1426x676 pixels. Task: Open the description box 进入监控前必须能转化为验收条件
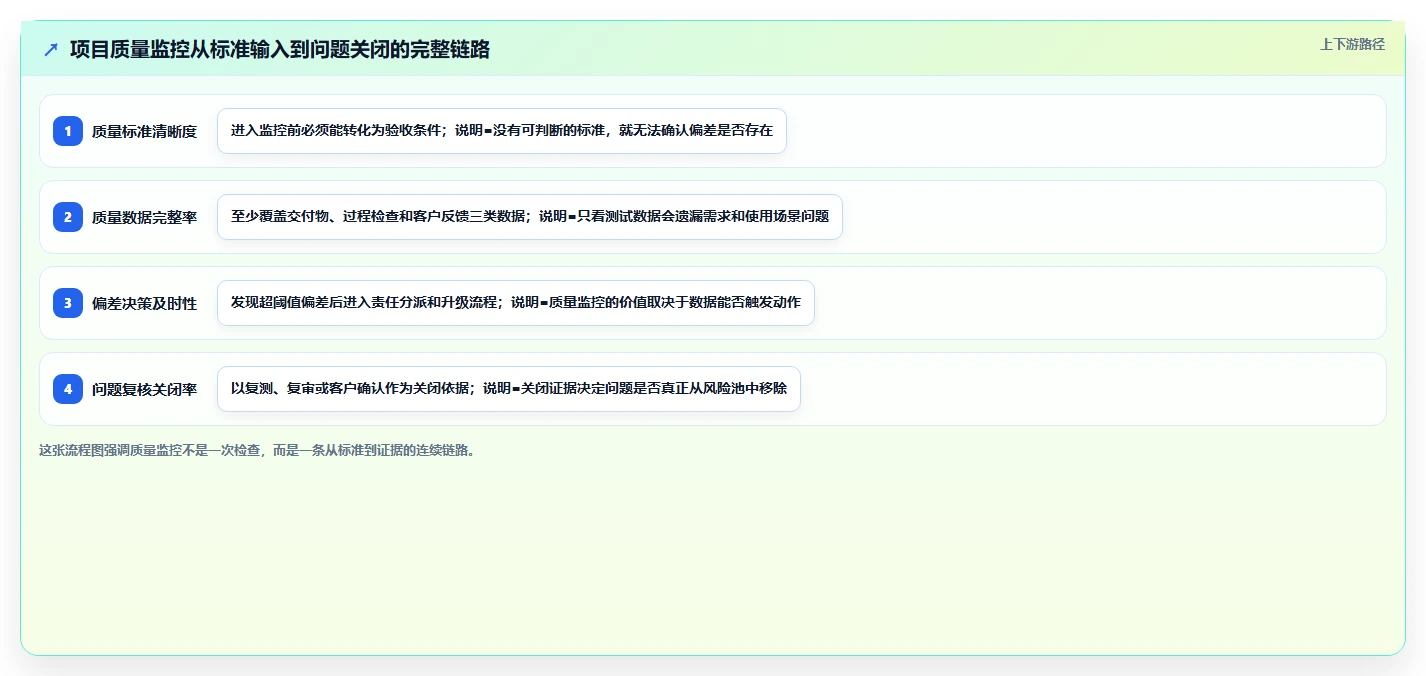coord(502,131)
